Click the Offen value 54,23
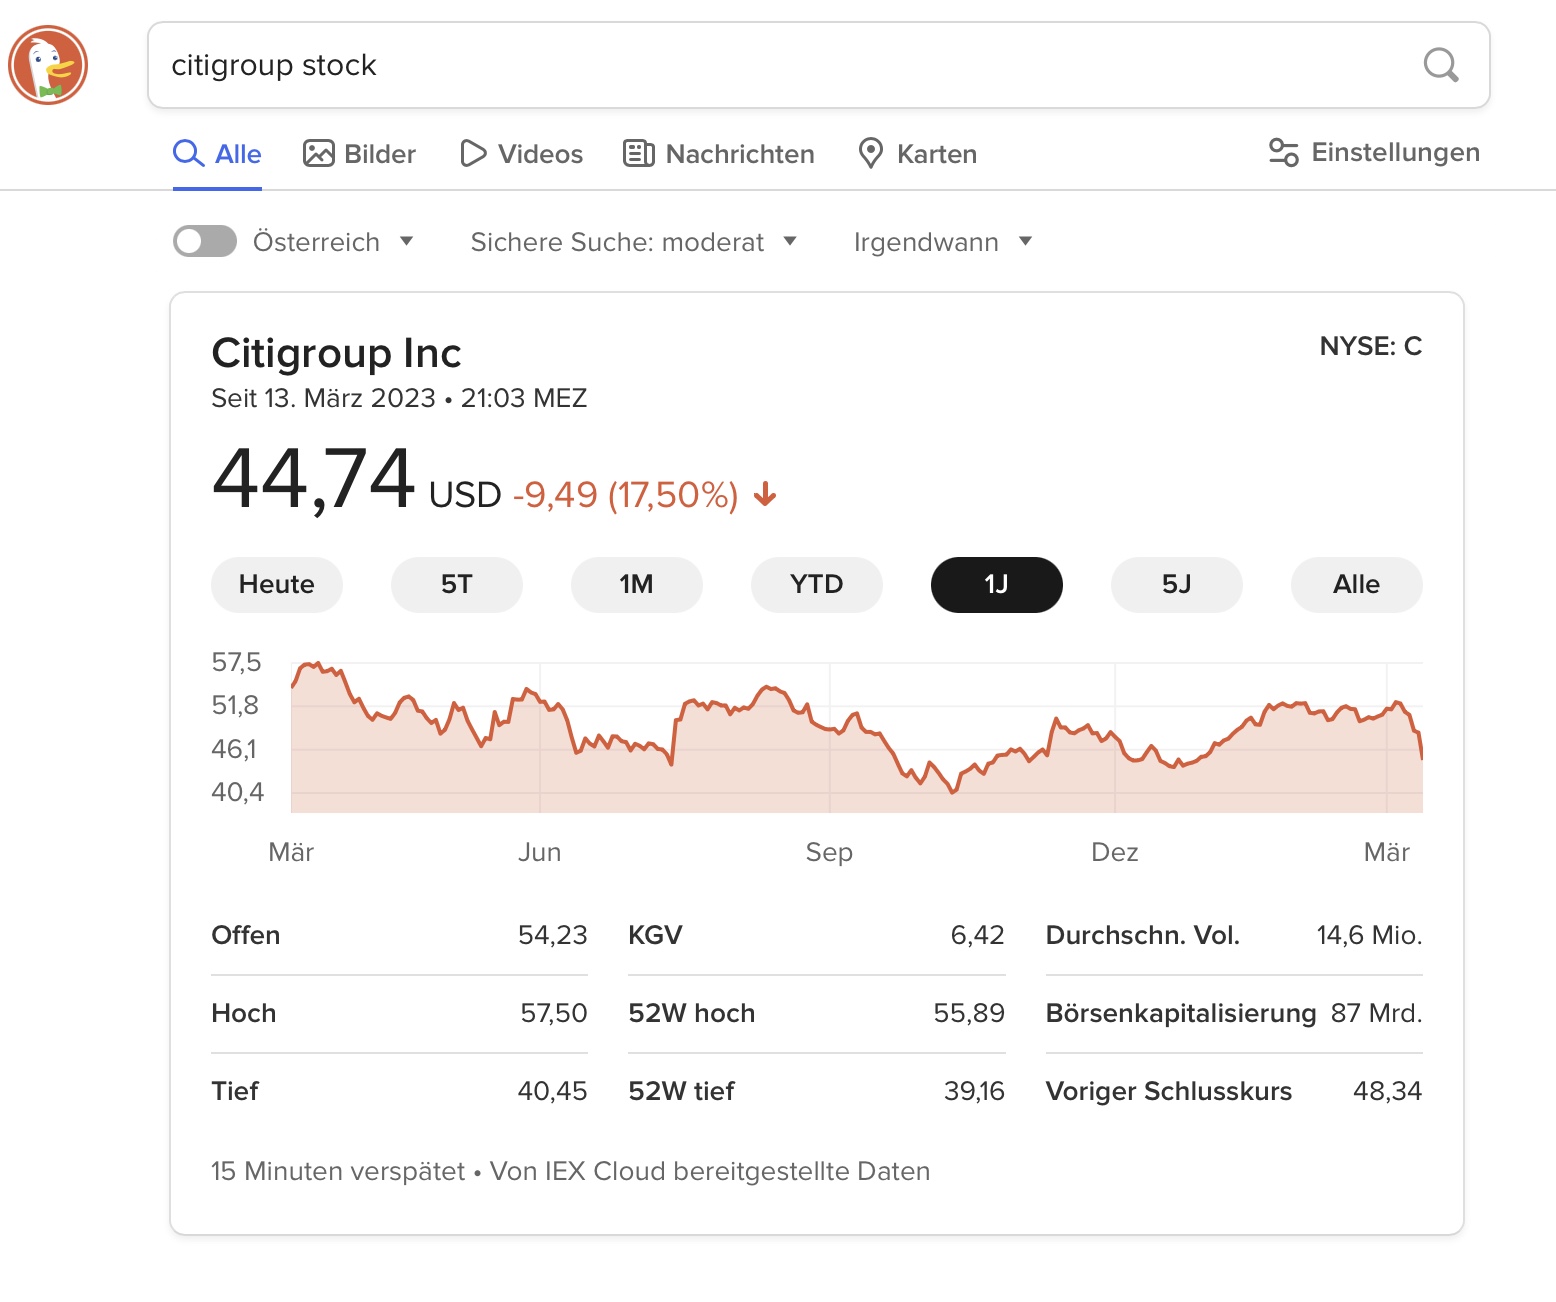1556x1302 pixels. point(553,935)
